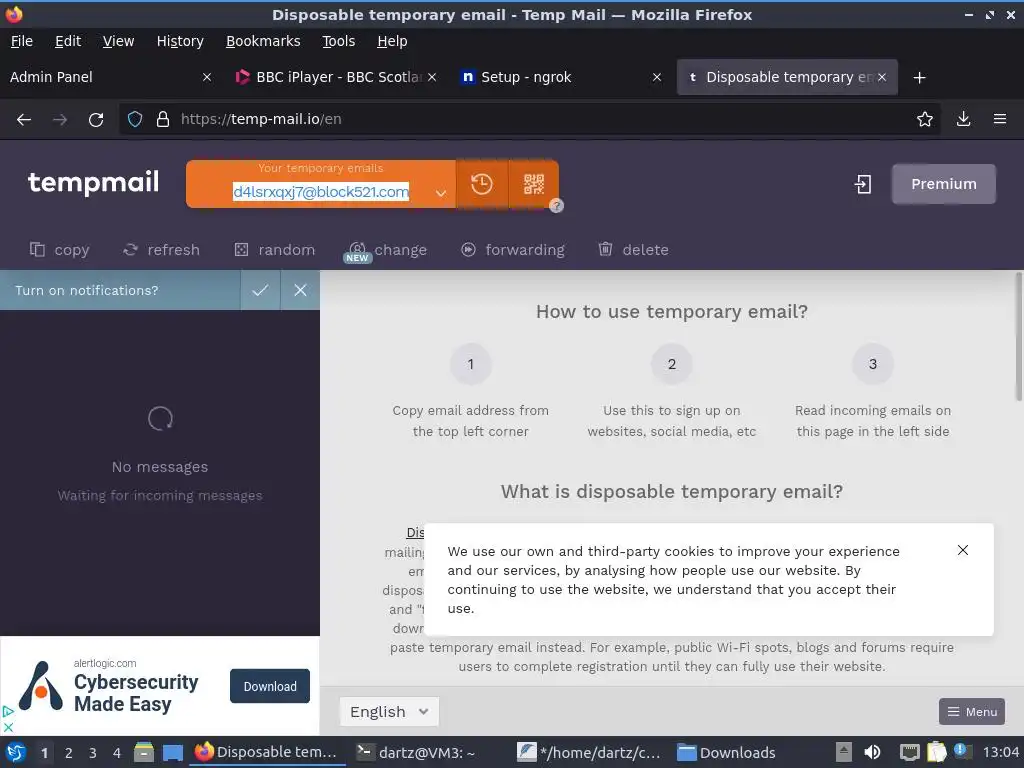Image resolution: width=1024 pixels, height=768 pixels.
Task: Delete the current temporary email
Action: [633, 249]
